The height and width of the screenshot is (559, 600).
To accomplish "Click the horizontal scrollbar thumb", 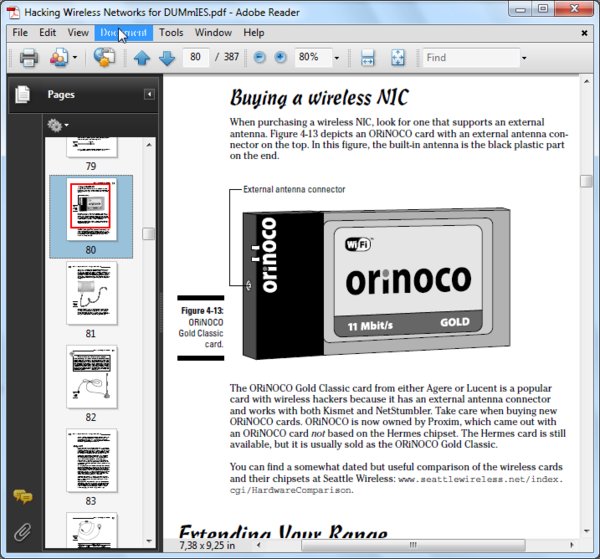I will (413, 544).
